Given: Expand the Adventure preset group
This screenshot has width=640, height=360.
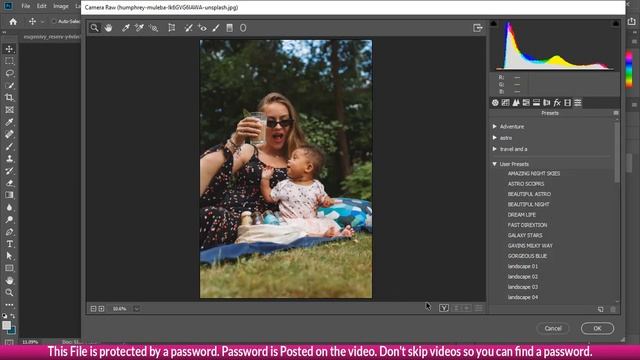Looking at the screenshot, I should [495, 127].
